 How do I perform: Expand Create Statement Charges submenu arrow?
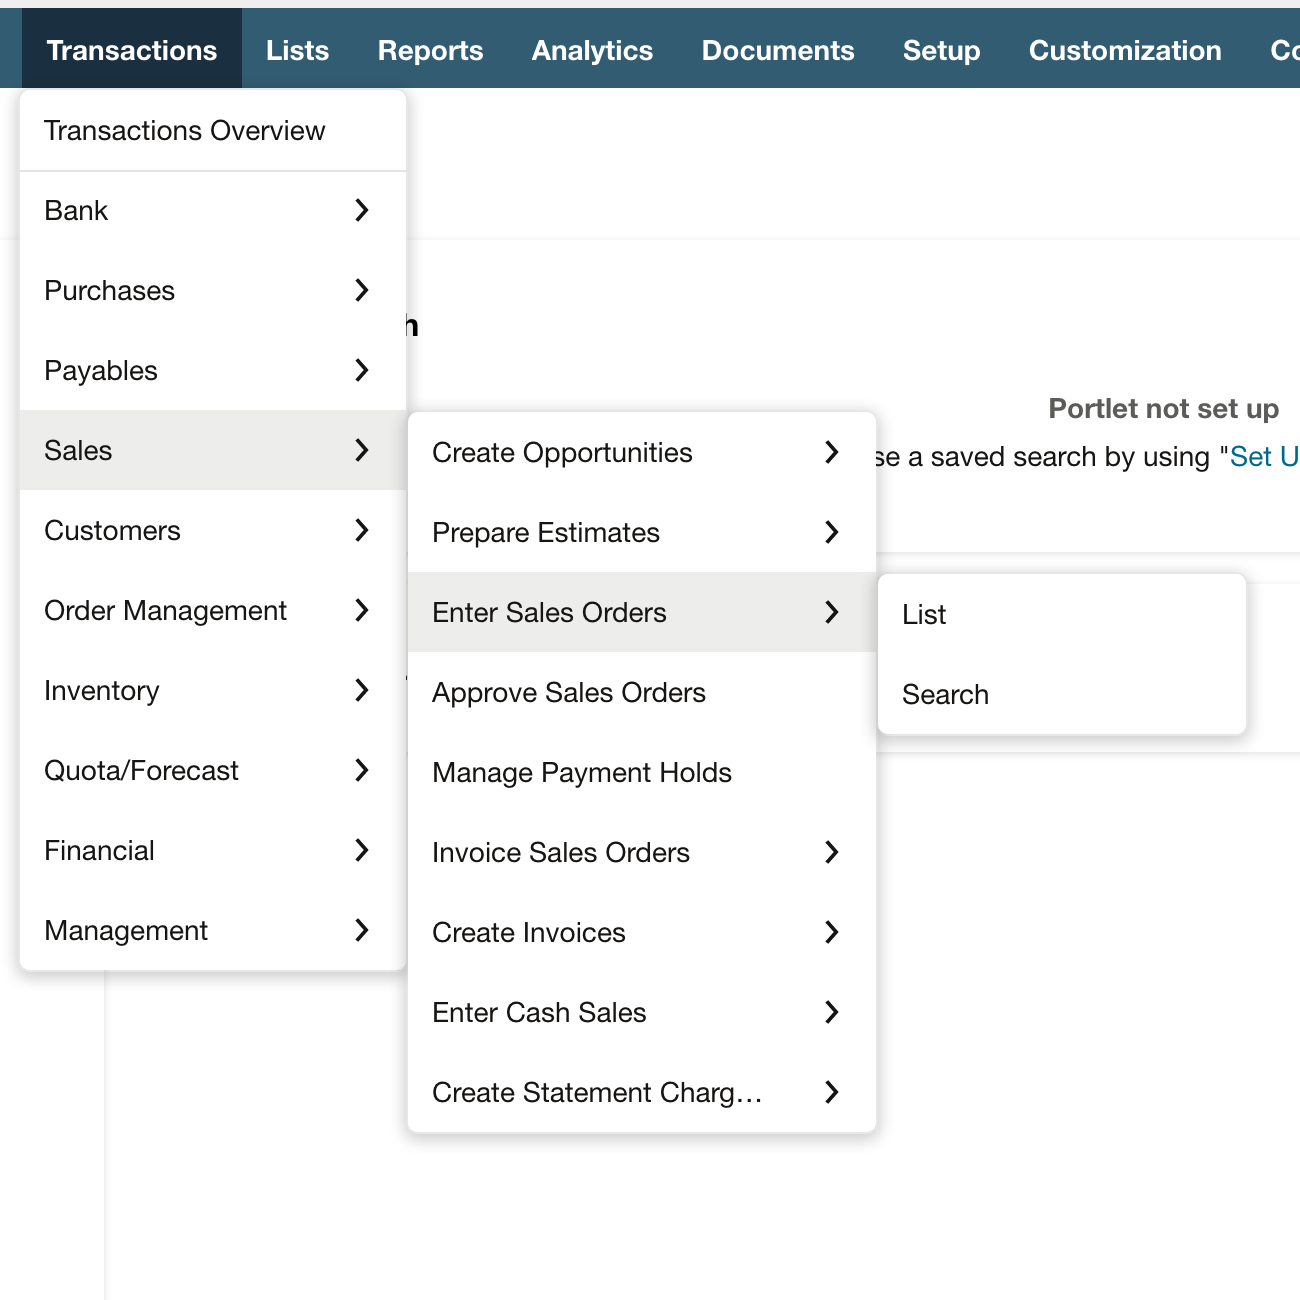tap(832, 1092)
